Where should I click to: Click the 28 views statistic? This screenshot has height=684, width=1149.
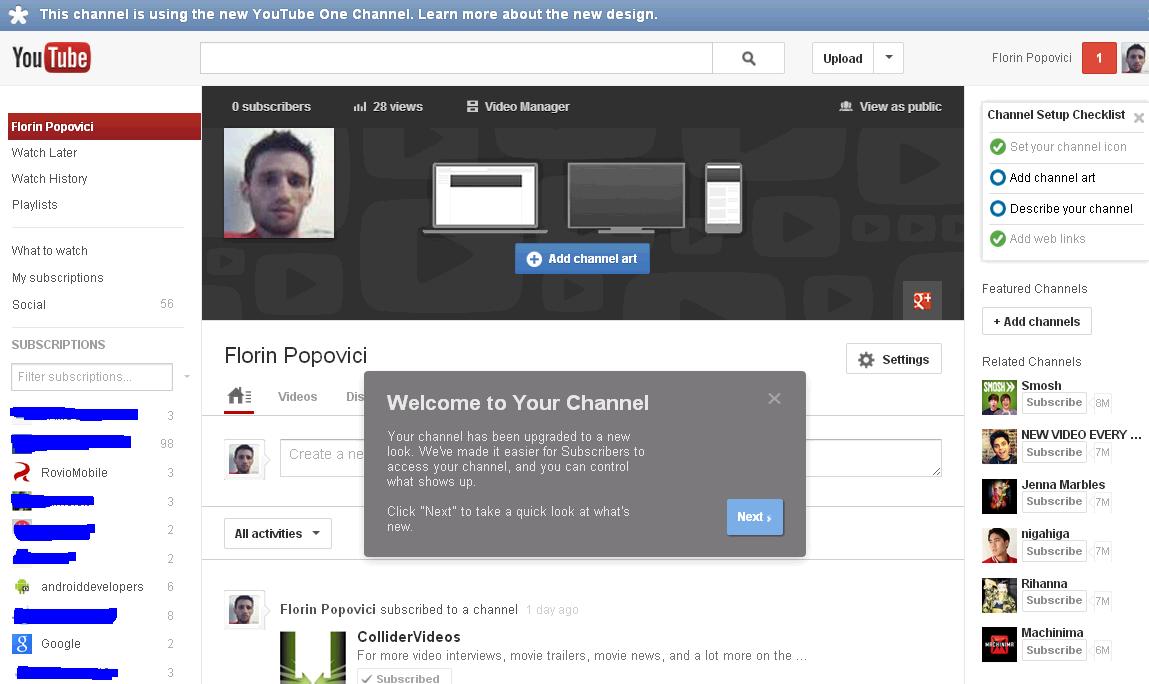click(x=388, y=106)
